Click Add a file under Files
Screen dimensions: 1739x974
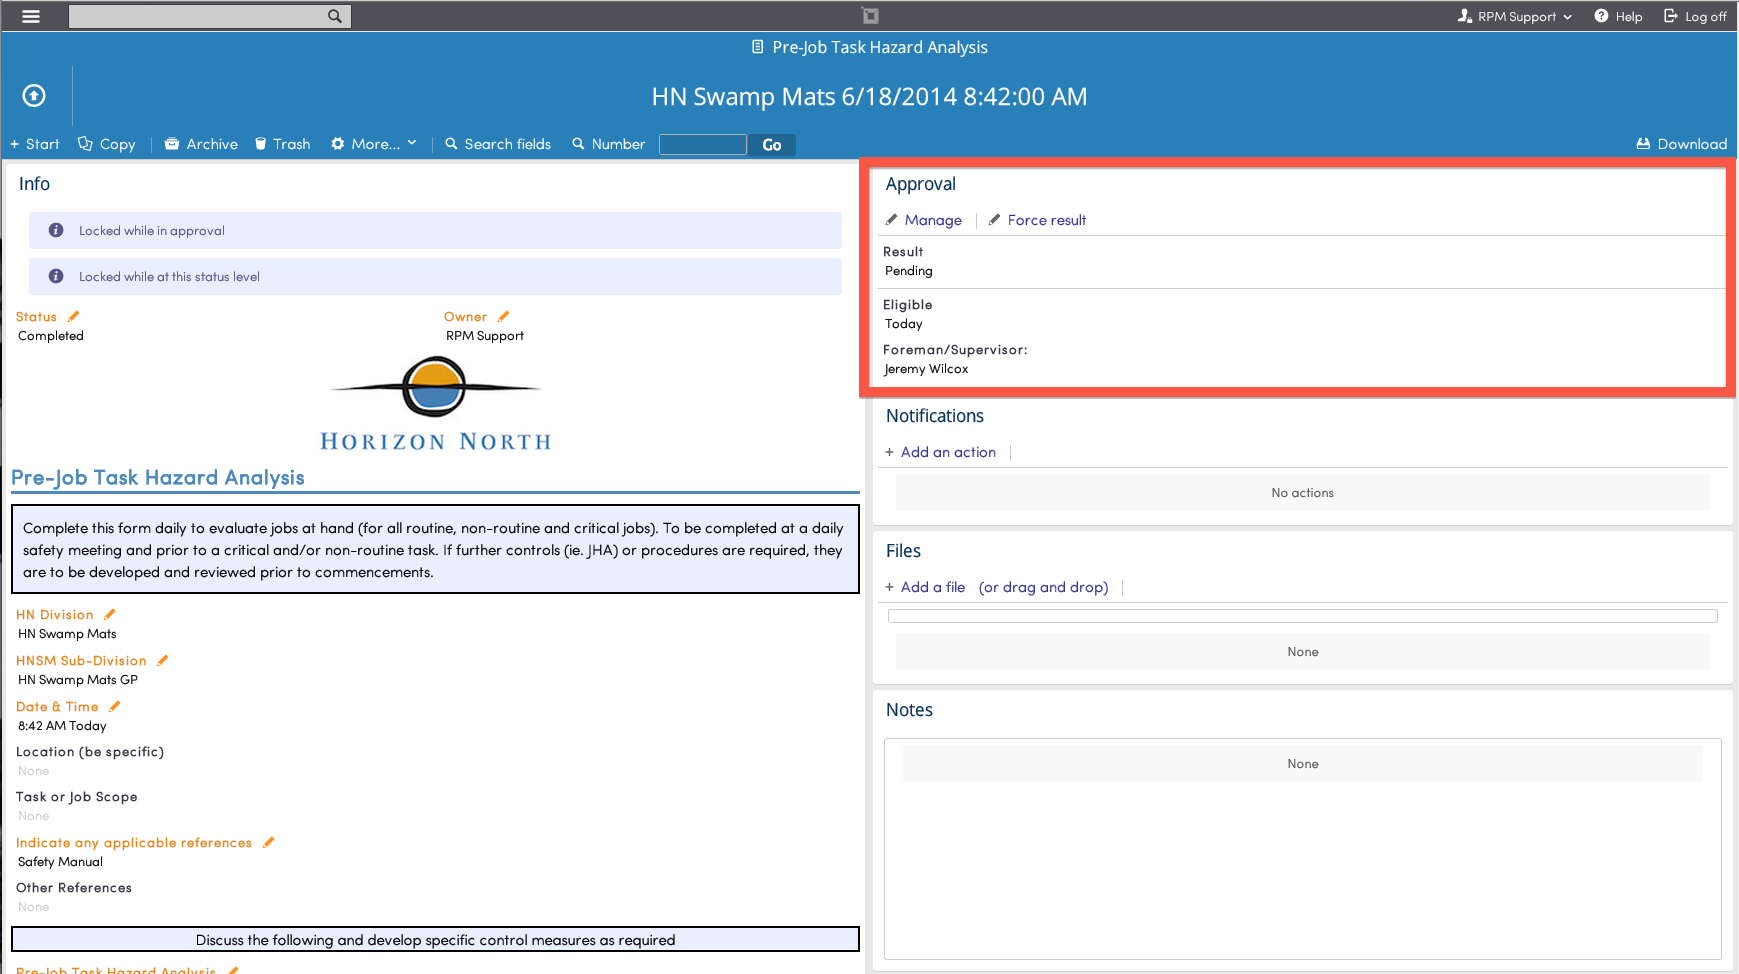point(926,587)
